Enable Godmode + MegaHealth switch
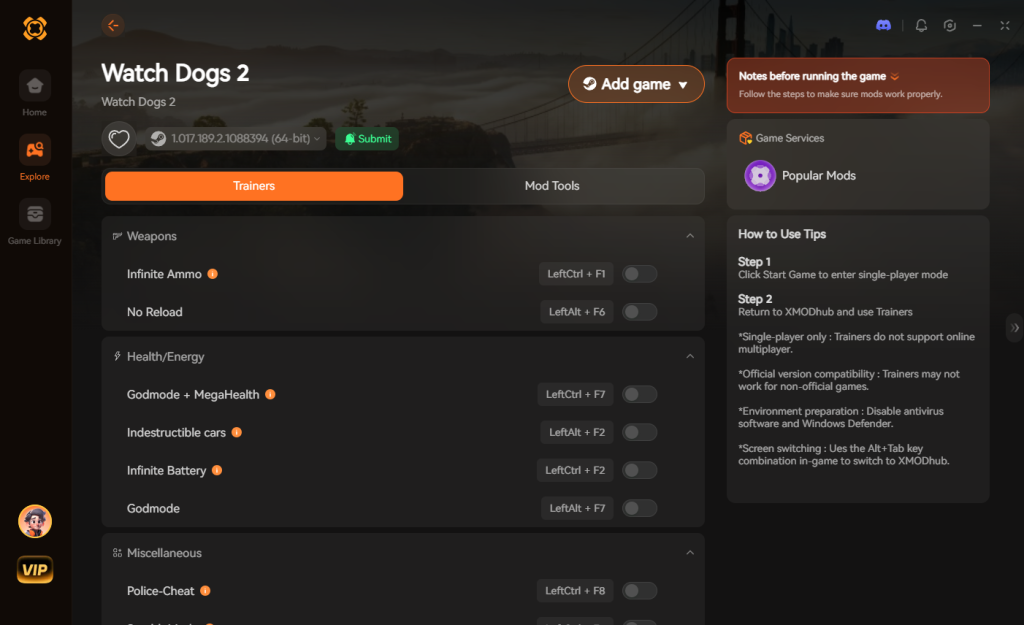 click(639, 394)
